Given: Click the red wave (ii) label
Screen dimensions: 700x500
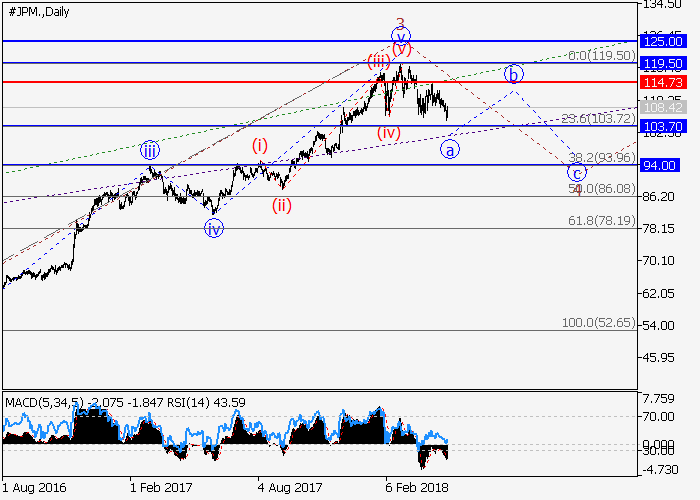Looking at the screenshot, I should pos(283,205).
